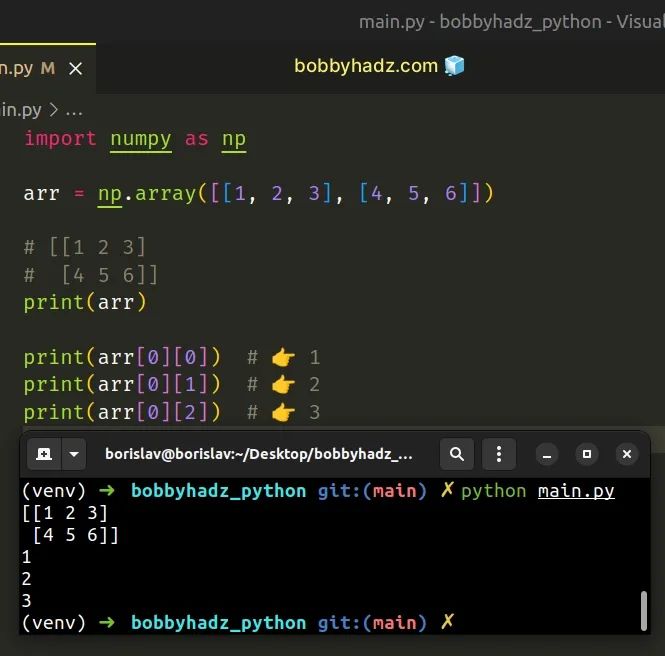This screenshot has width=665, height=656.
Task: Open search in the terminal window
Action: tap(457, 454)
